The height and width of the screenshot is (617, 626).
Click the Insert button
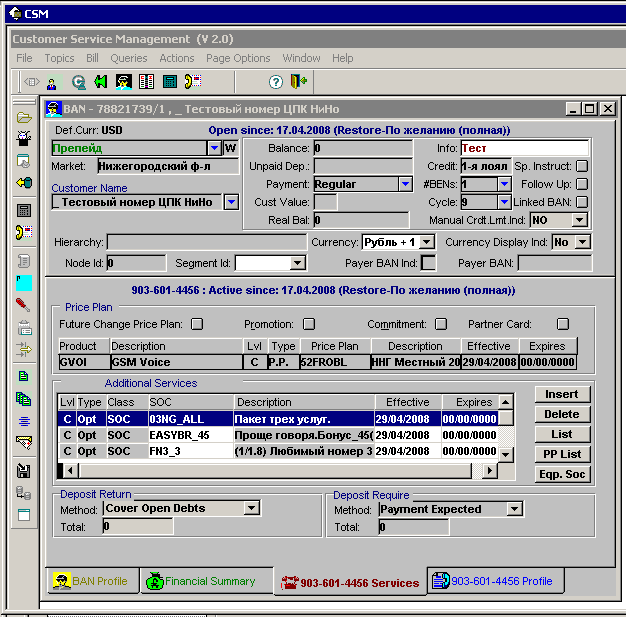(x=562, y=394)
